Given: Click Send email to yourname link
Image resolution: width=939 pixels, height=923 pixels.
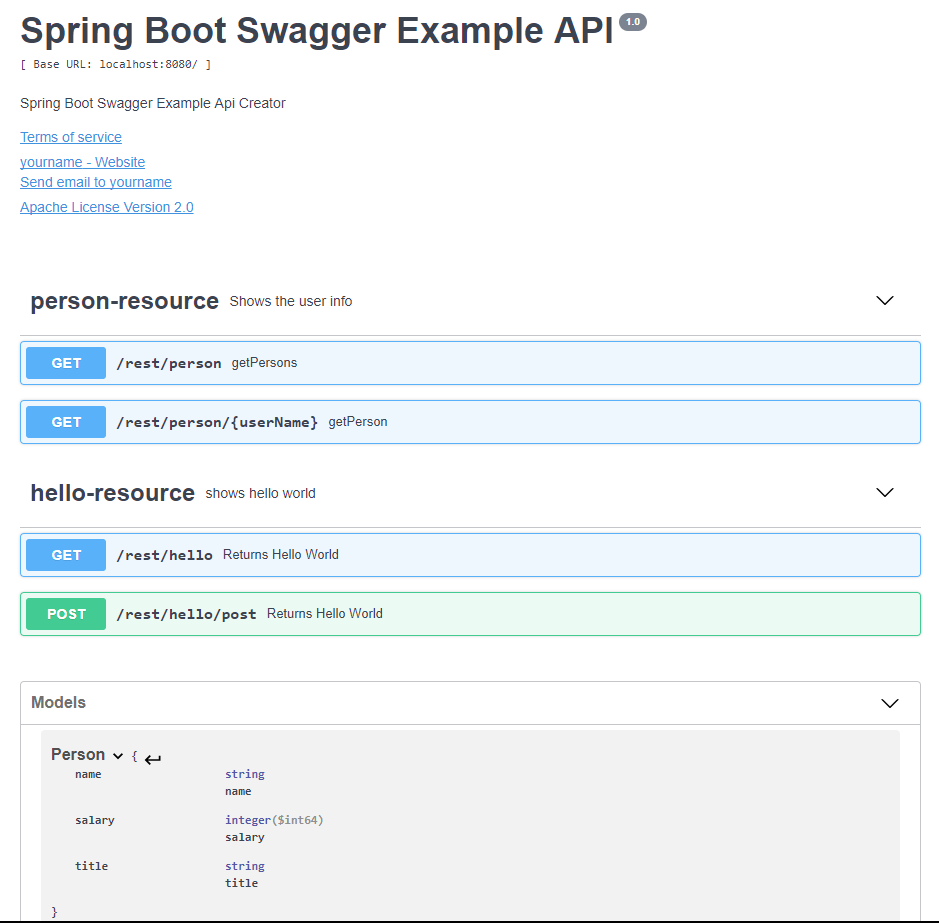Looking at the screenshot, I should (96, 182).
